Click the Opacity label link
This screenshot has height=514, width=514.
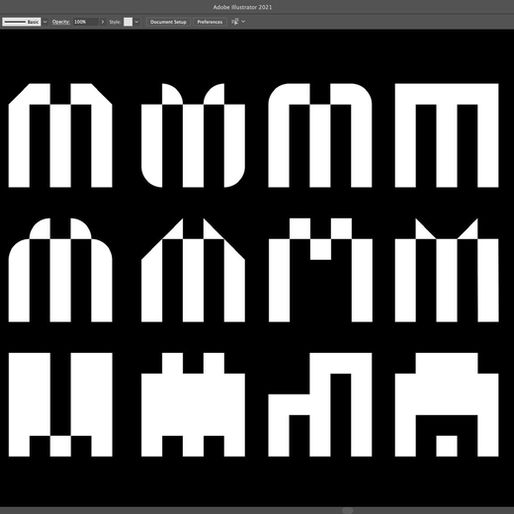coord(61,22)
